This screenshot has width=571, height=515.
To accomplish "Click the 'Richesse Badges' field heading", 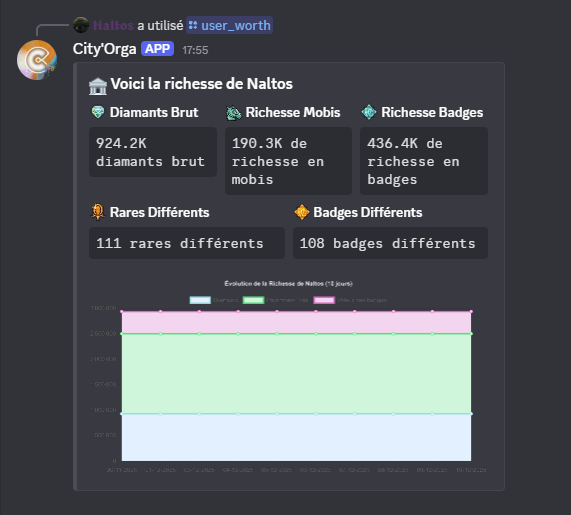I will point(432,113).
